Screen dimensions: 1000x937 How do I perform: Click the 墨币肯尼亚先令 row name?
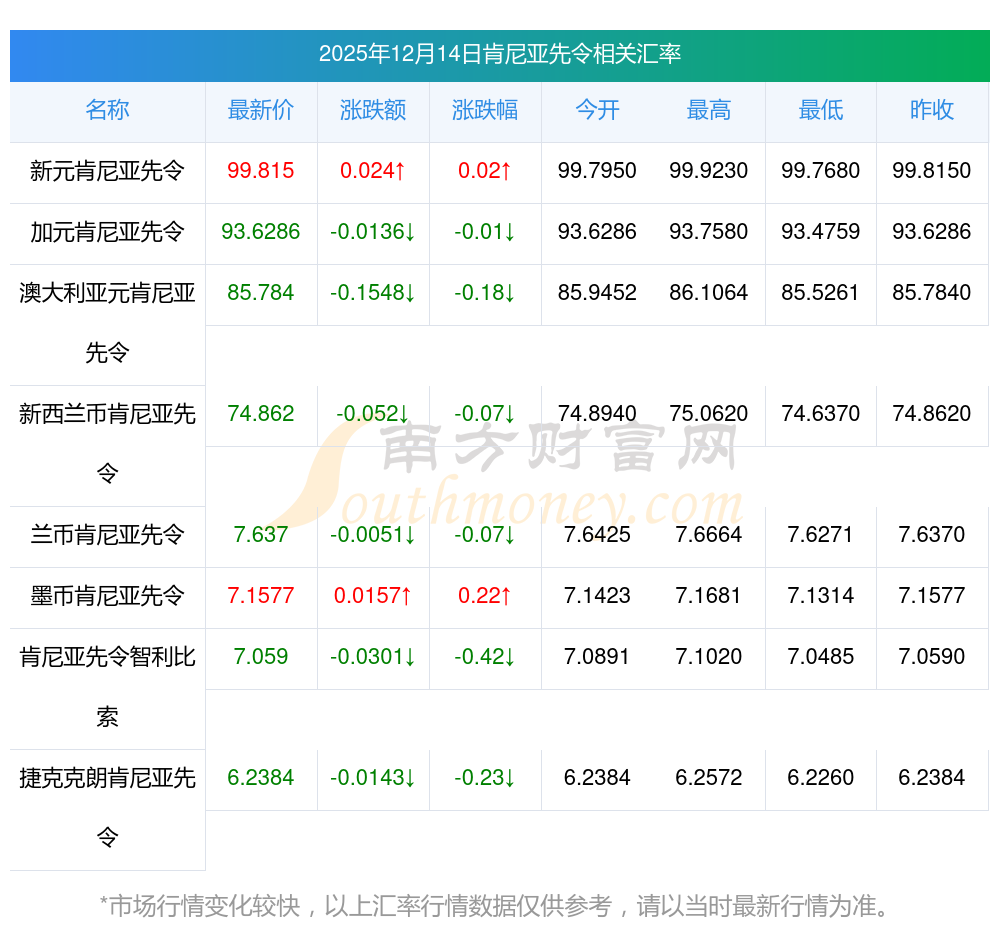(107, 596)
